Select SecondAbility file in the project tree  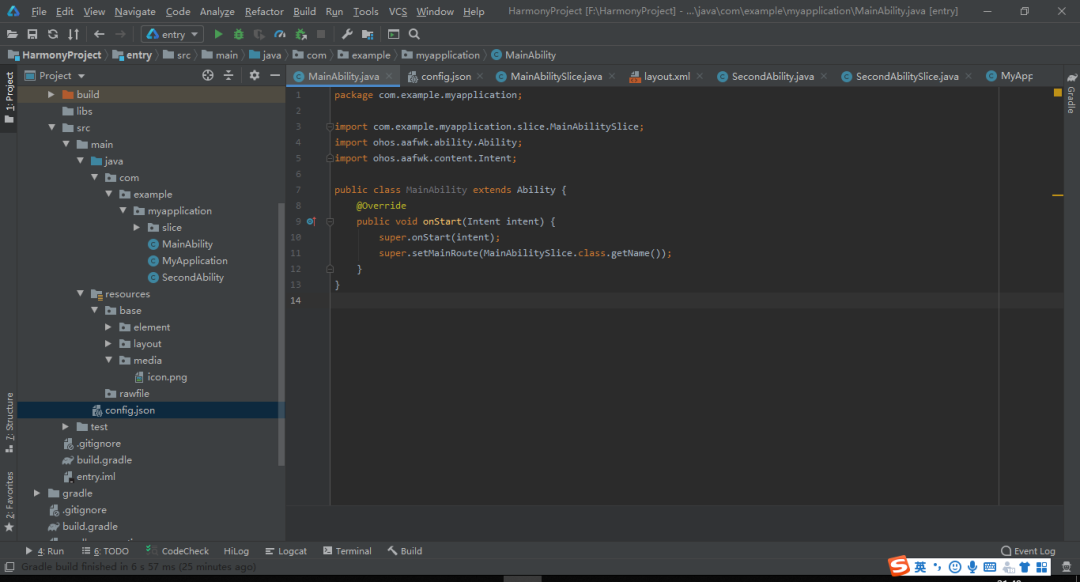click(192, 277)
